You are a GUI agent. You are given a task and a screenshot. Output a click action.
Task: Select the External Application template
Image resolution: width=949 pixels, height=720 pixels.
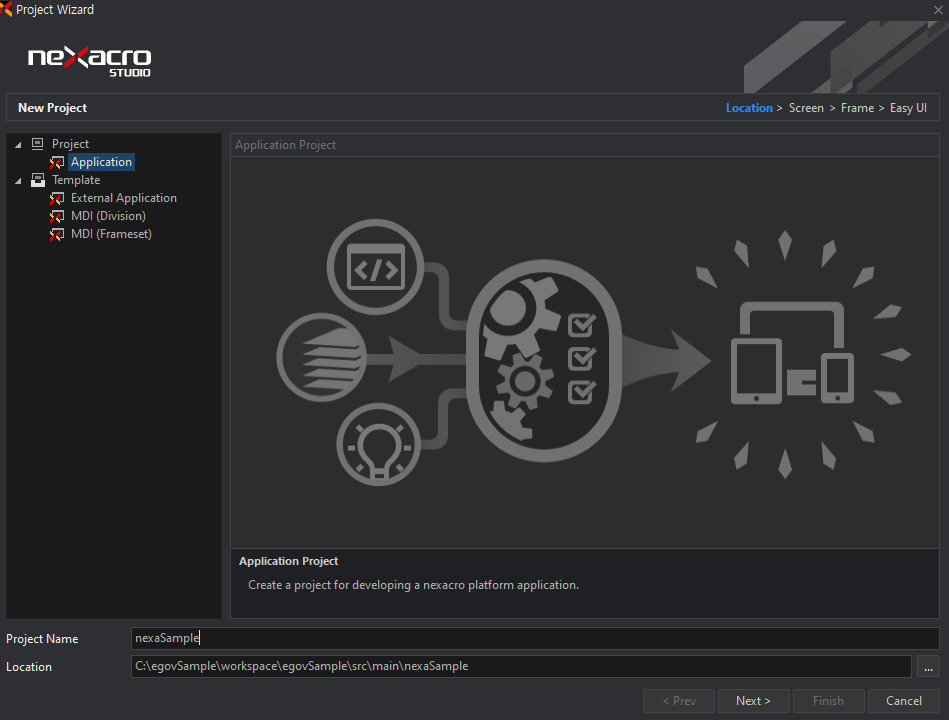tap(123, 198)
